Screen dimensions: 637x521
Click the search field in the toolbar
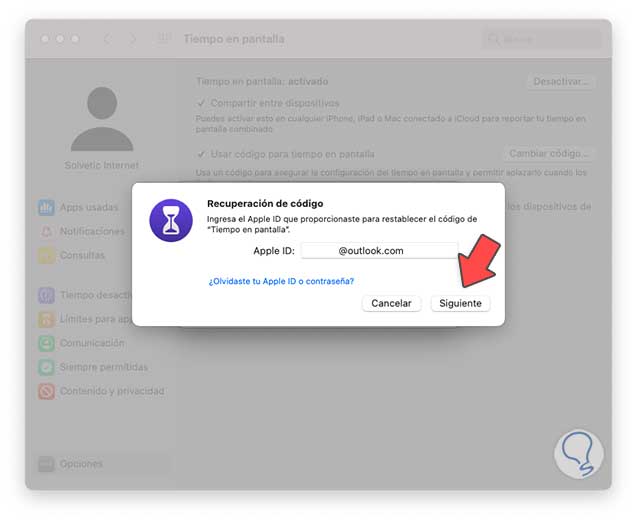point(542,39)
